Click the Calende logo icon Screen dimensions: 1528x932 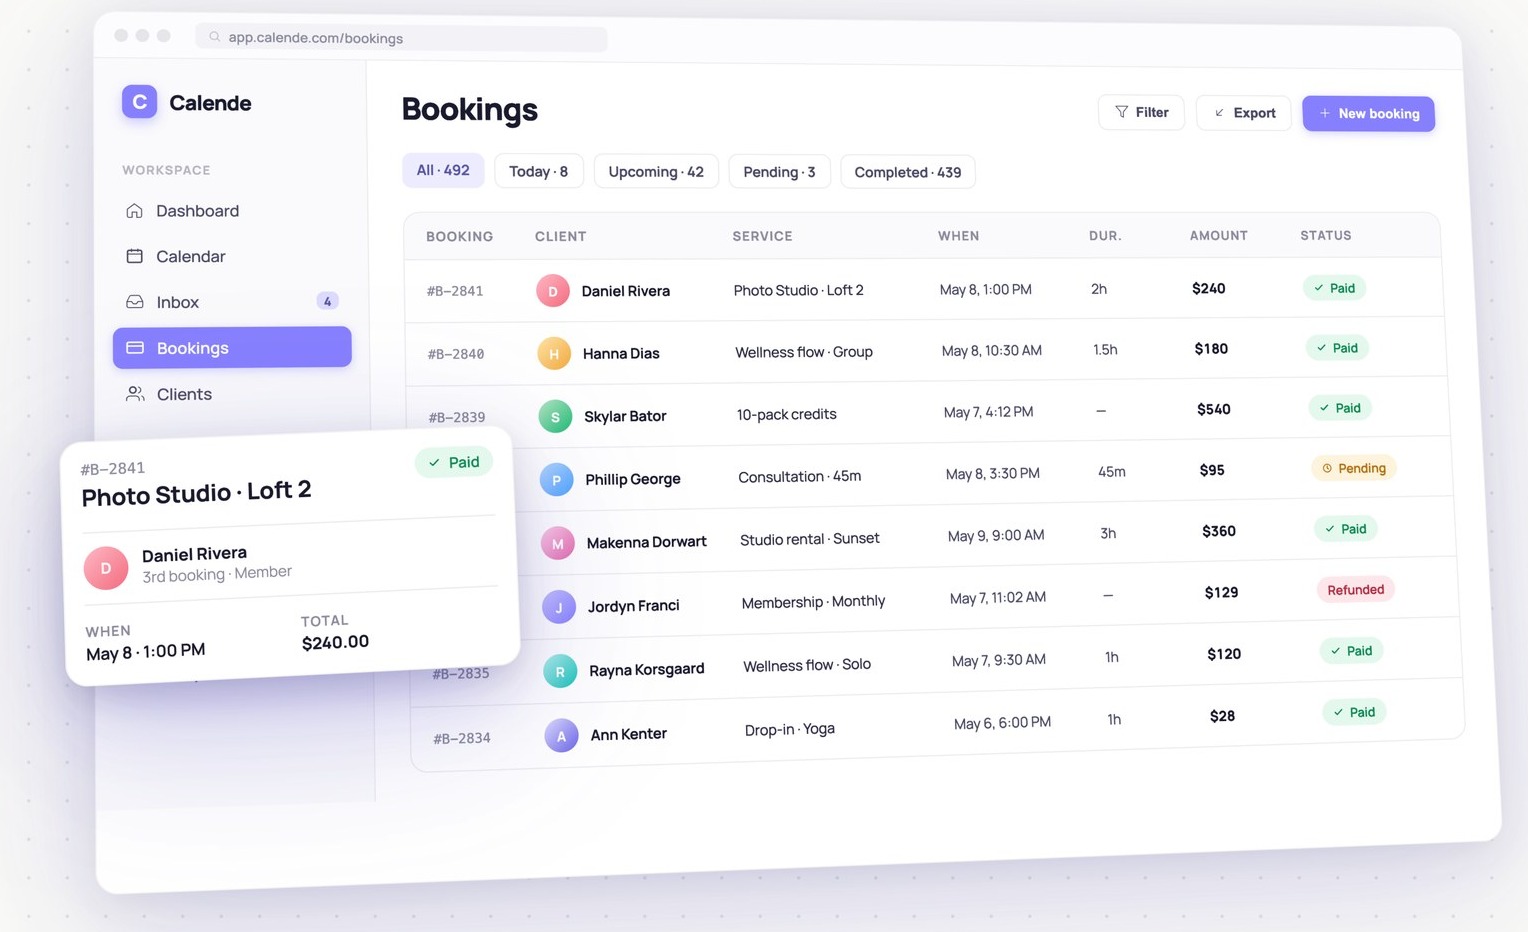click(x=139, y=102)
